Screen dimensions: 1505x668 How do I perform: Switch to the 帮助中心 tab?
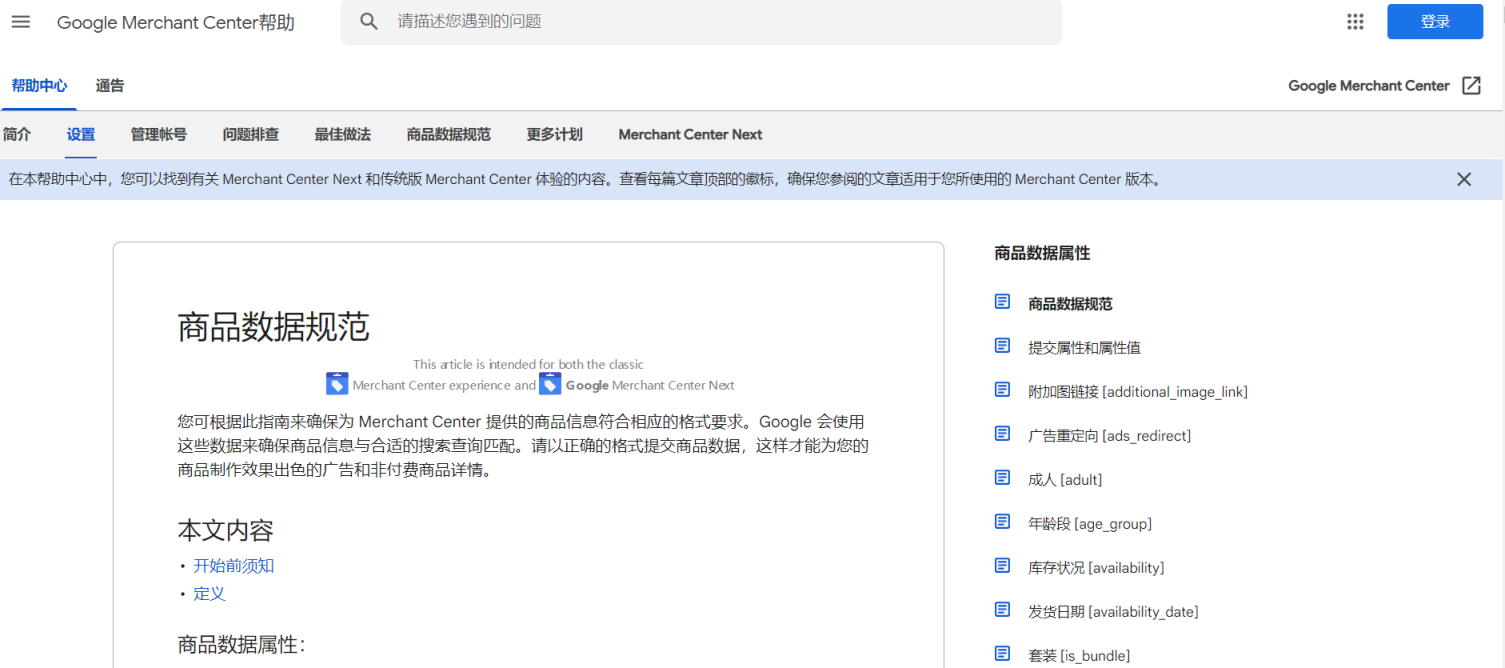(x=39, y=85)
